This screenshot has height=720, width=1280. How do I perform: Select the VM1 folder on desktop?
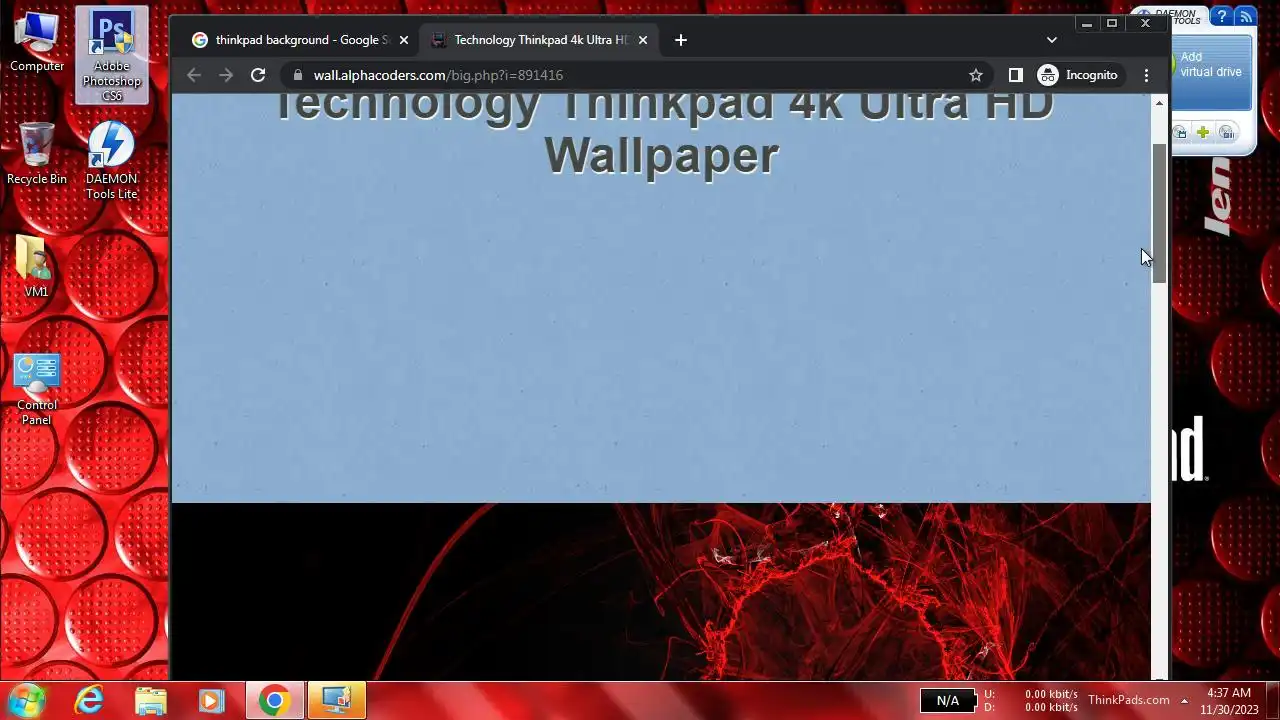pyautogui.click(x=36, y=267)
